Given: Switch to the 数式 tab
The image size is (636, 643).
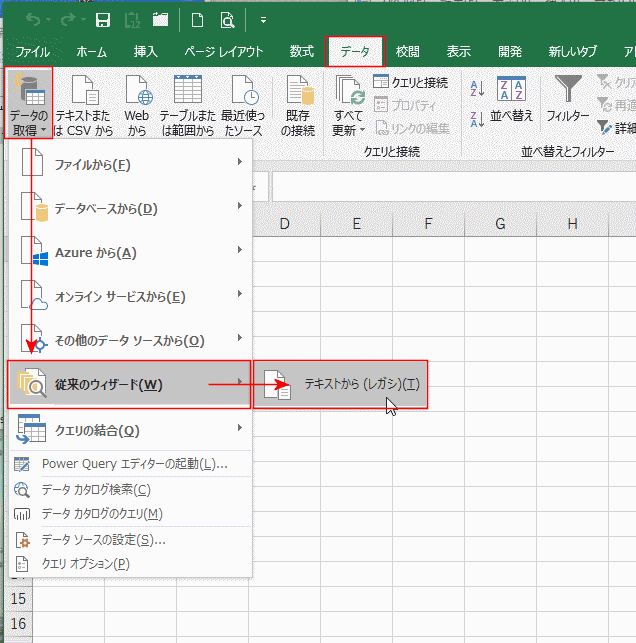Looking at the screenshot, I should (302, 52).
